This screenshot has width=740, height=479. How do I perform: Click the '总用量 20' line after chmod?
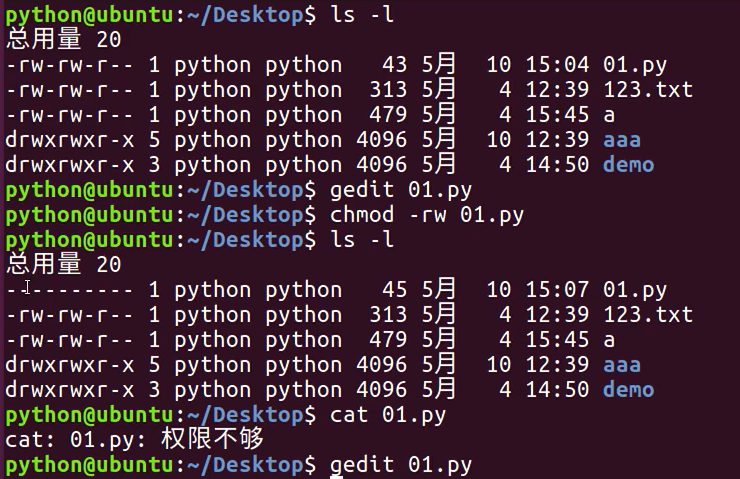(64, 264)
